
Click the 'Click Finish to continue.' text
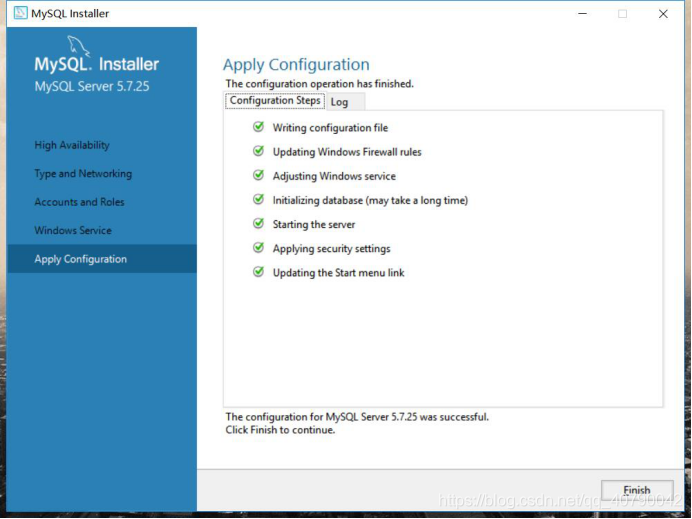tap(280, 430)
